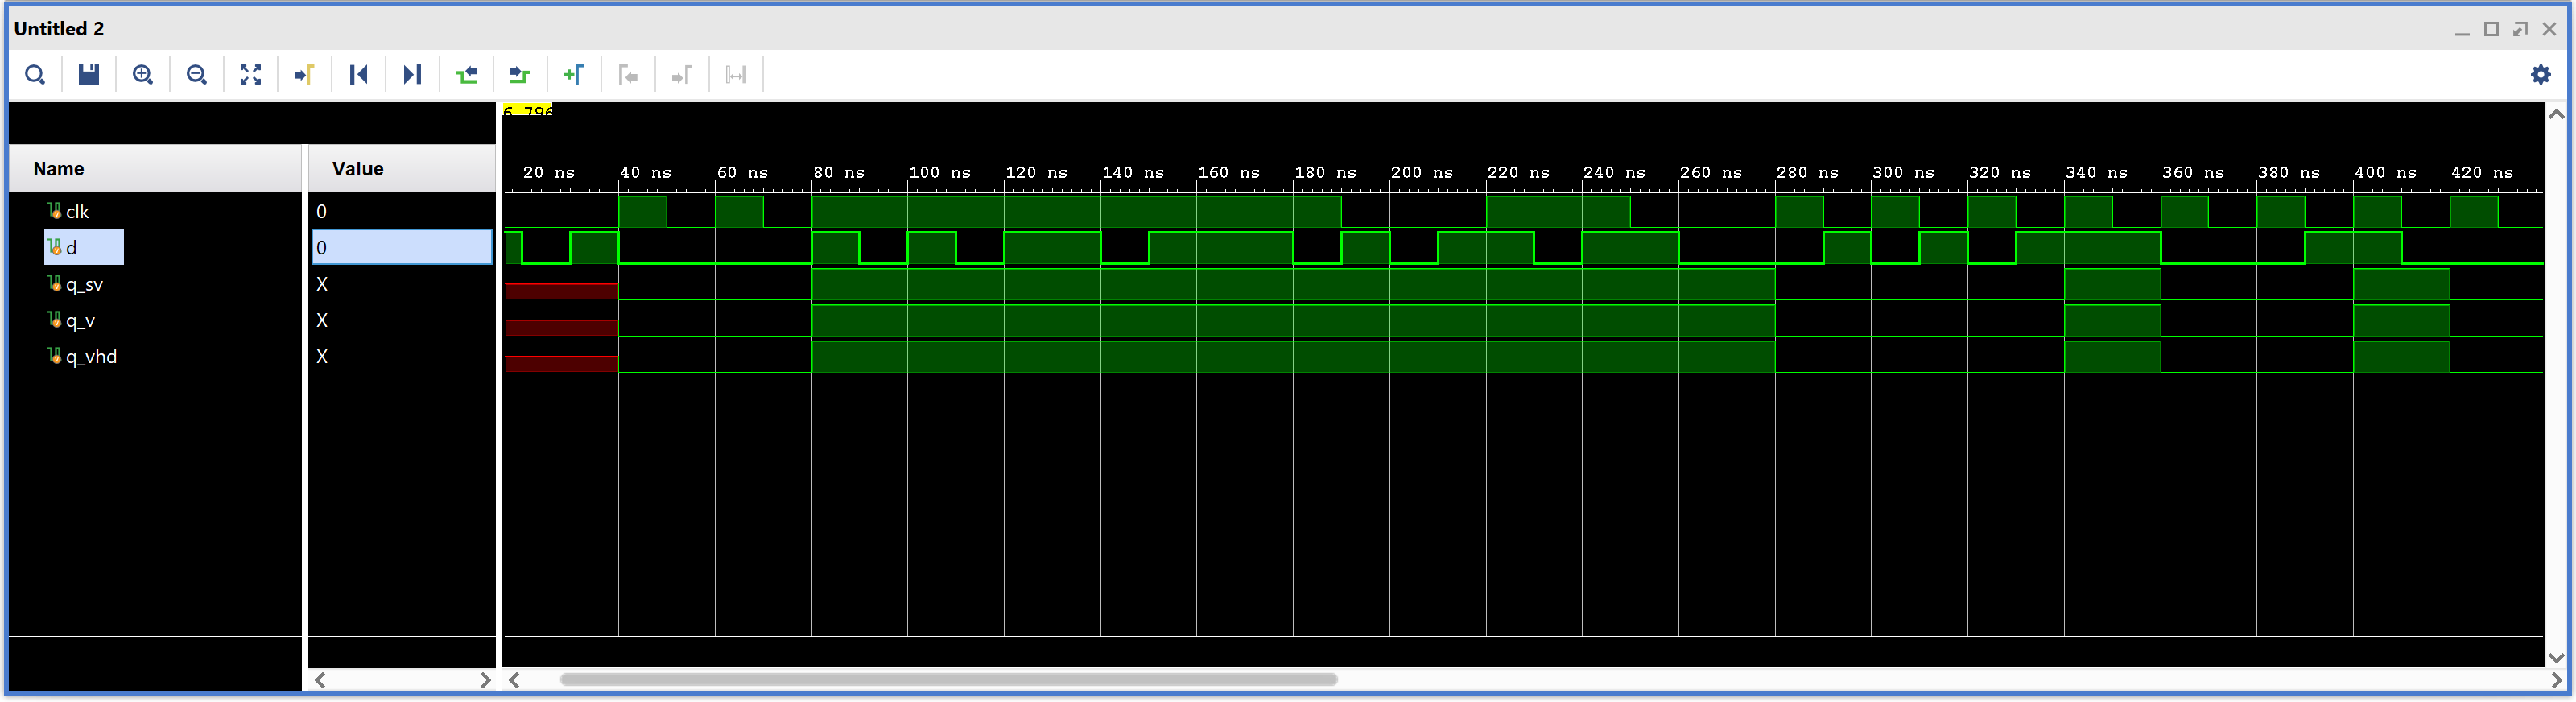This screenshot has width=2576, height=702.
Task: Select the q_sv signal row
Action: [x=84, y=285]
